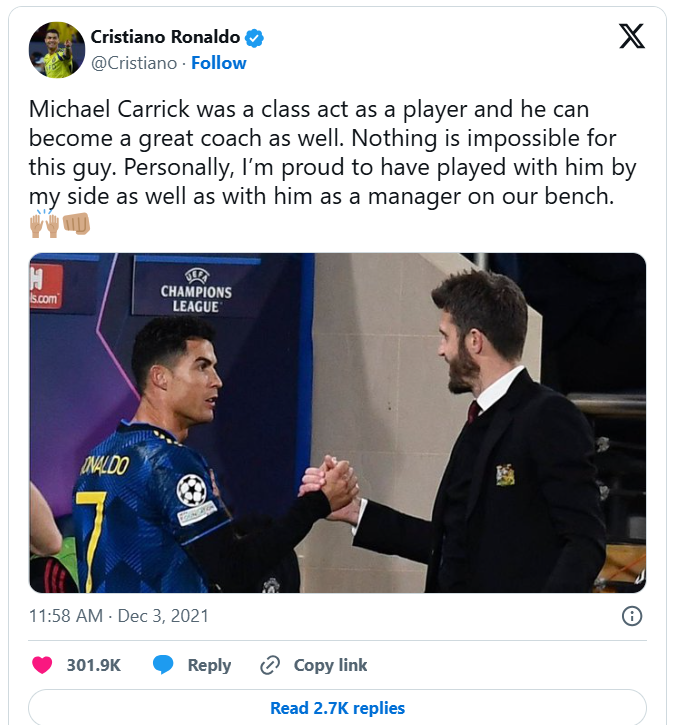Follow the @Cristiano account
This screenshot has width=673, height=725.
218,63
